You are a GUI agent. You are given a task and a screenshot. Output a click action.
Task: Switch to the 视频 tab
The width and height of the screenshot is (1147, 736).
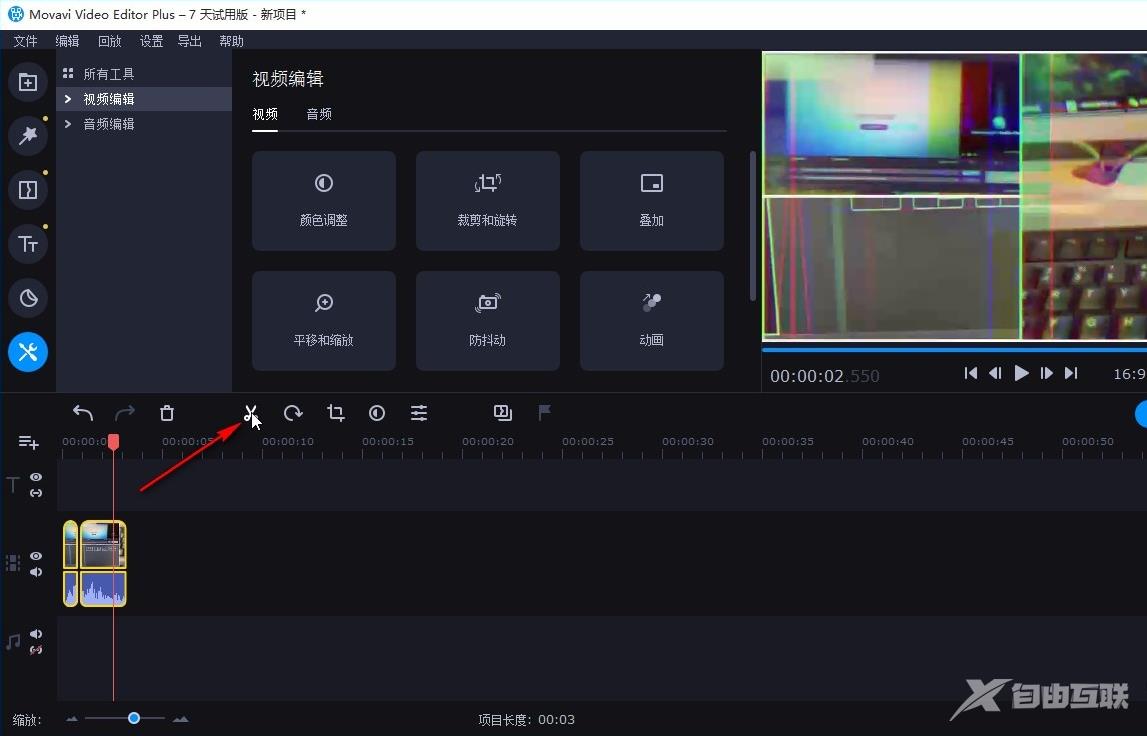(x=265, y=114)
